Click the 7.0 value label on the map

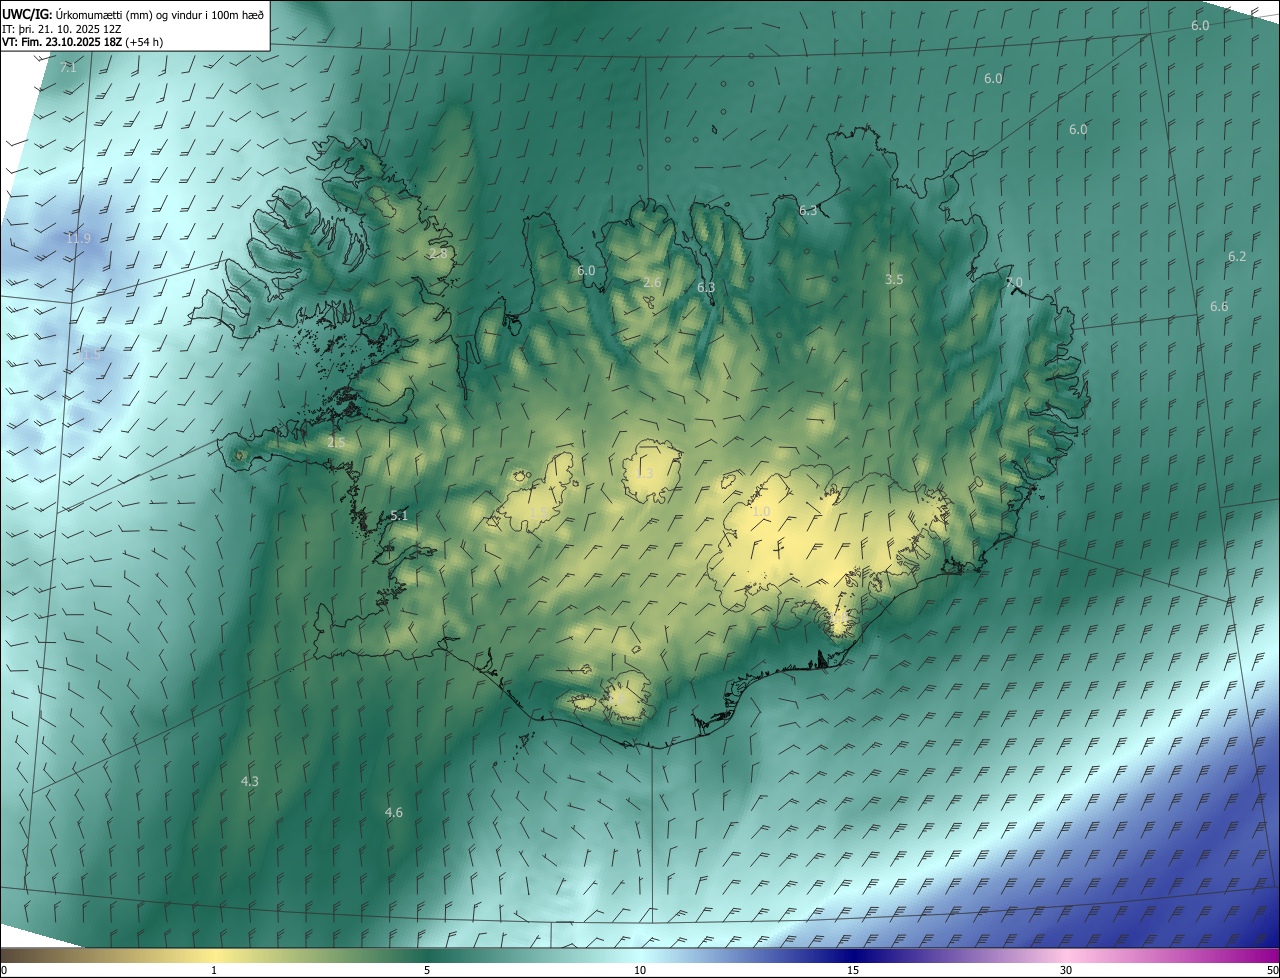coord(1014,283)
